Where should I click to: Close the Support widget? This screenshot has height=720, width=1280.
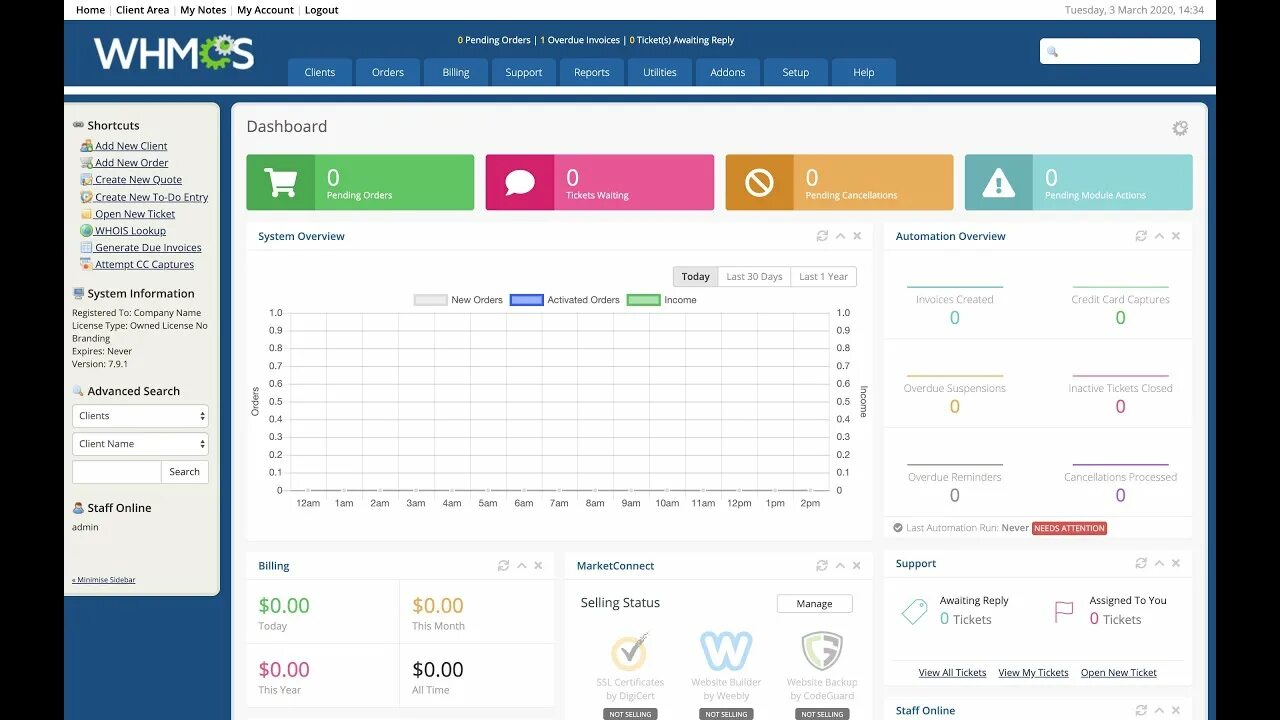1176,563
